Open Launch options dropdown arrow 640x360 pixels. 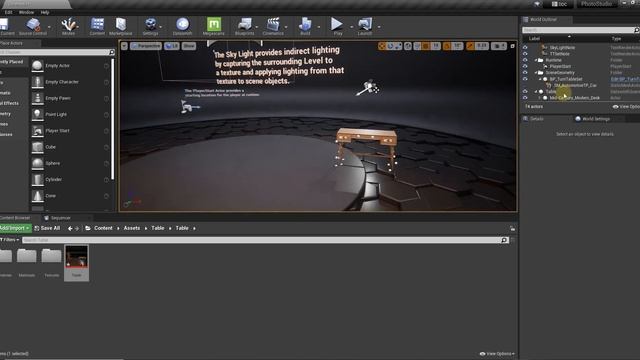pos(379,27)
